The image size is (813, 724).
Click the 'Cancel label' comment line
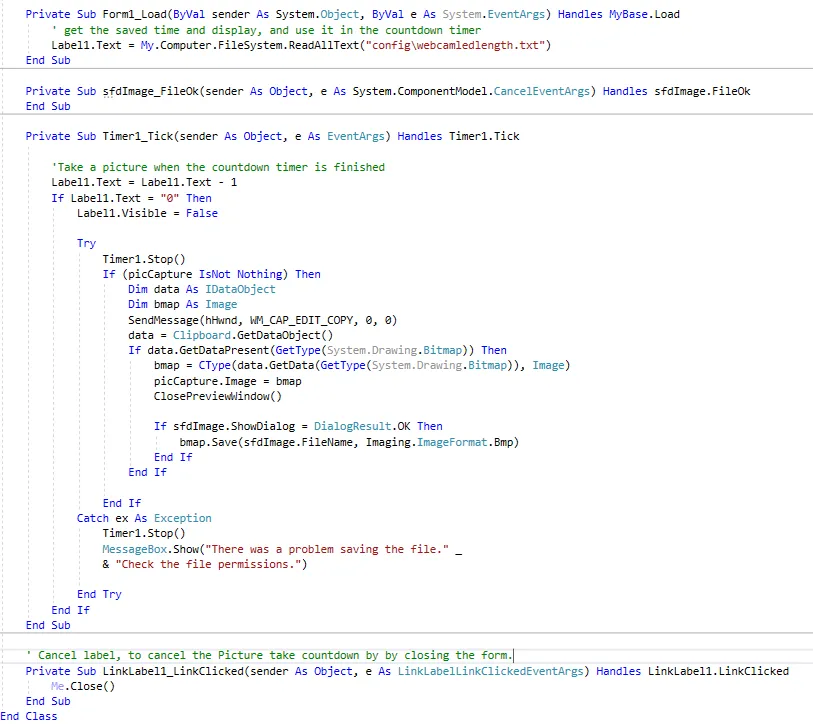(270, 656)
